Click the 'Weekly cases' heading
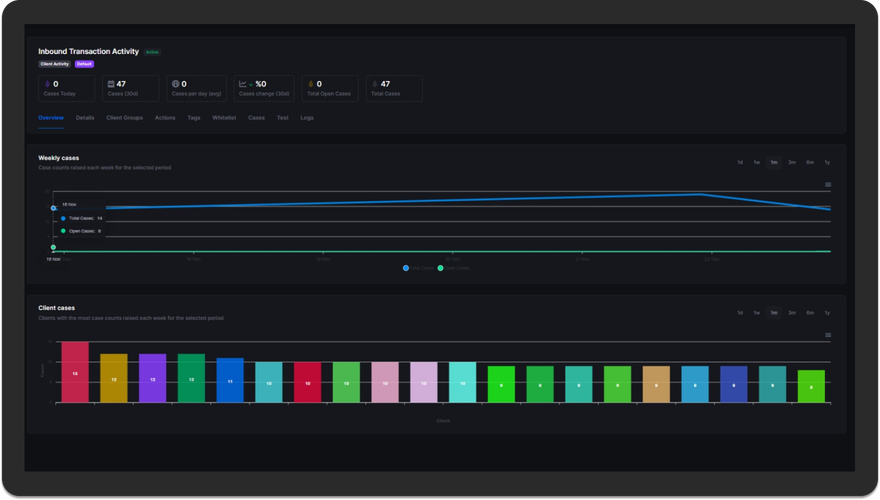 (58, 158)
